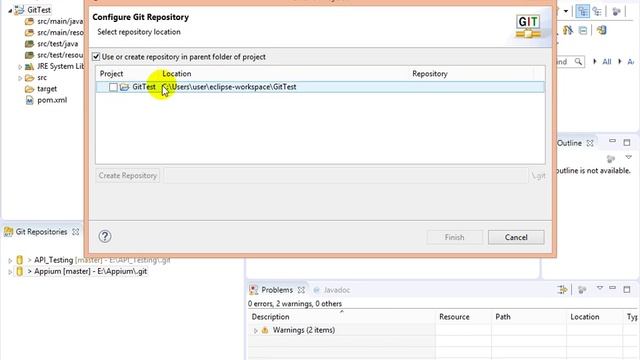Click the highlighted hierarchical layout toolbar icon
640x360 pixels.
click(583, 11)
